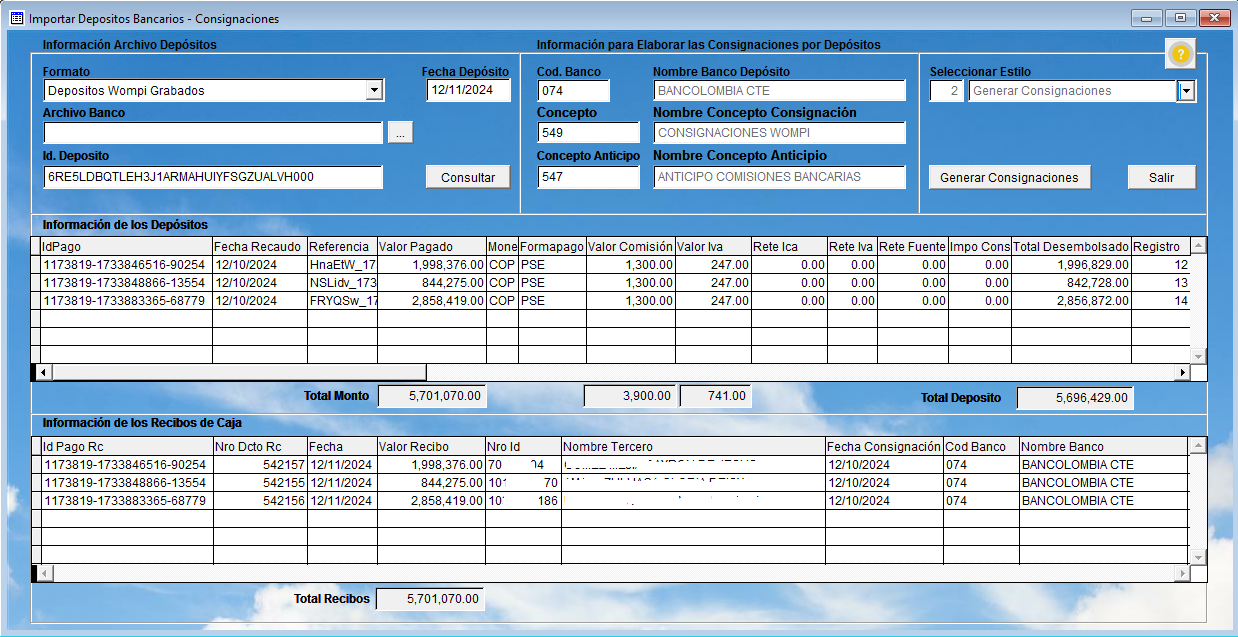Click the Total Deposito value field
Screen dimensions: 1238x637
(1075, 398)
